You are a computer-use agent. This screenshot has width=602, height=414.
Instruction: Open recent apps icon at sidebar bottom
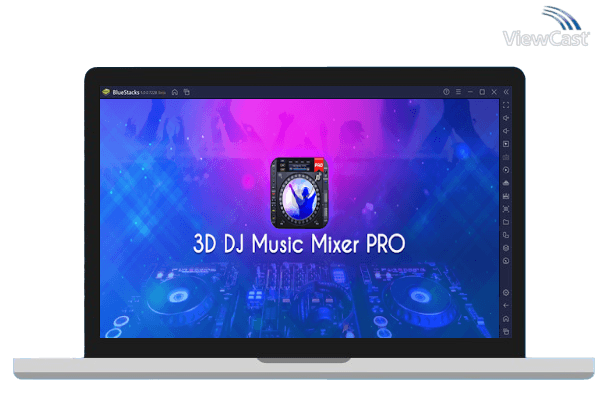coord(506,331)
